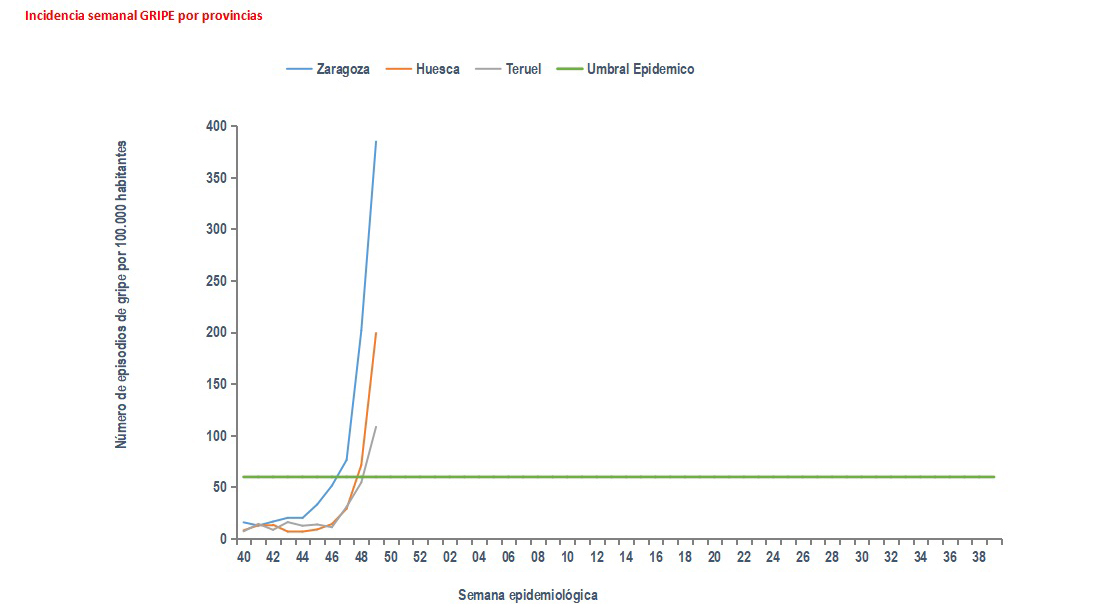Screen dimensions: 1095x615
Task: Click the peak of the blue Zaragoza line
Action: (x=376, y=142)
